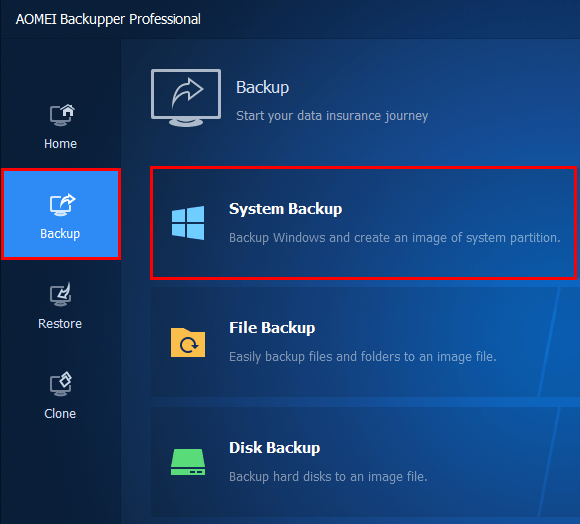Choose the File Backup option
The image size is (580, 524).
point(365,342)
